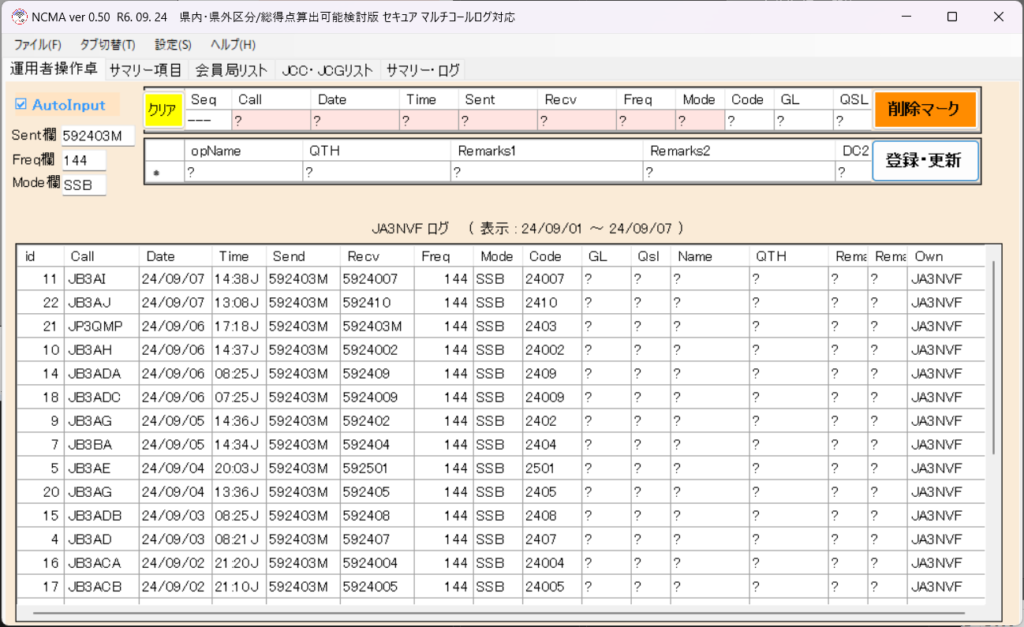
Task: Click the 登録・更新 button
Action: click(x=924, y=160)
